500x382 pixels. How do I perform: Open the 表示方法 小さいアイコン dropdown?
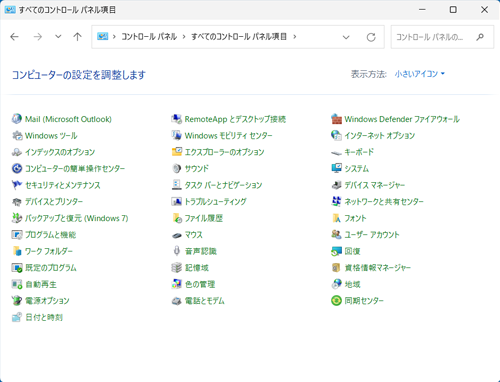point(420,74)
